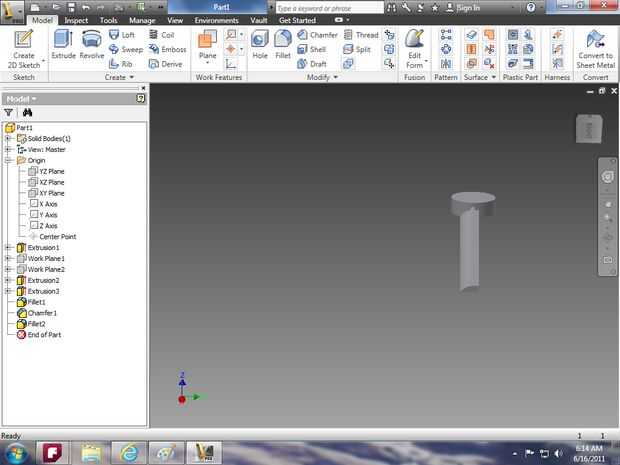
Task: Select XY Plane in the browser
Action: coord(47,193)
